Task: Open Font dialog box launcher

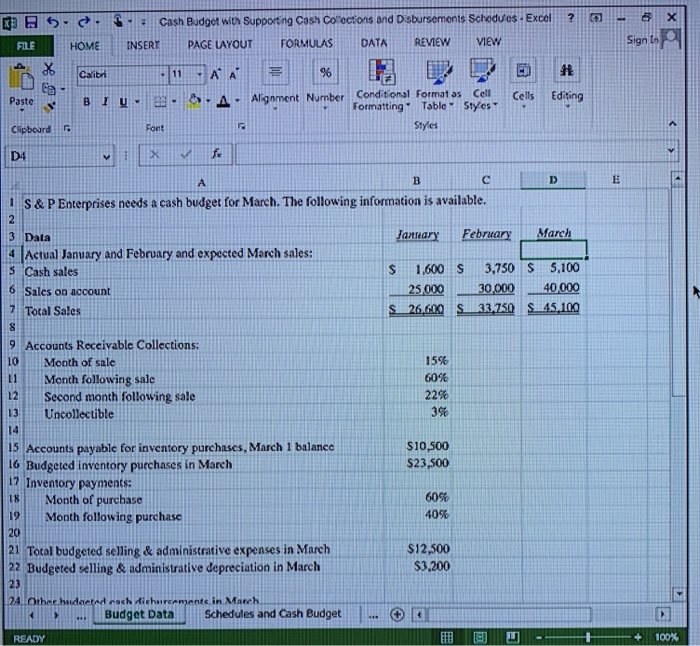Action: click(241, 126)
